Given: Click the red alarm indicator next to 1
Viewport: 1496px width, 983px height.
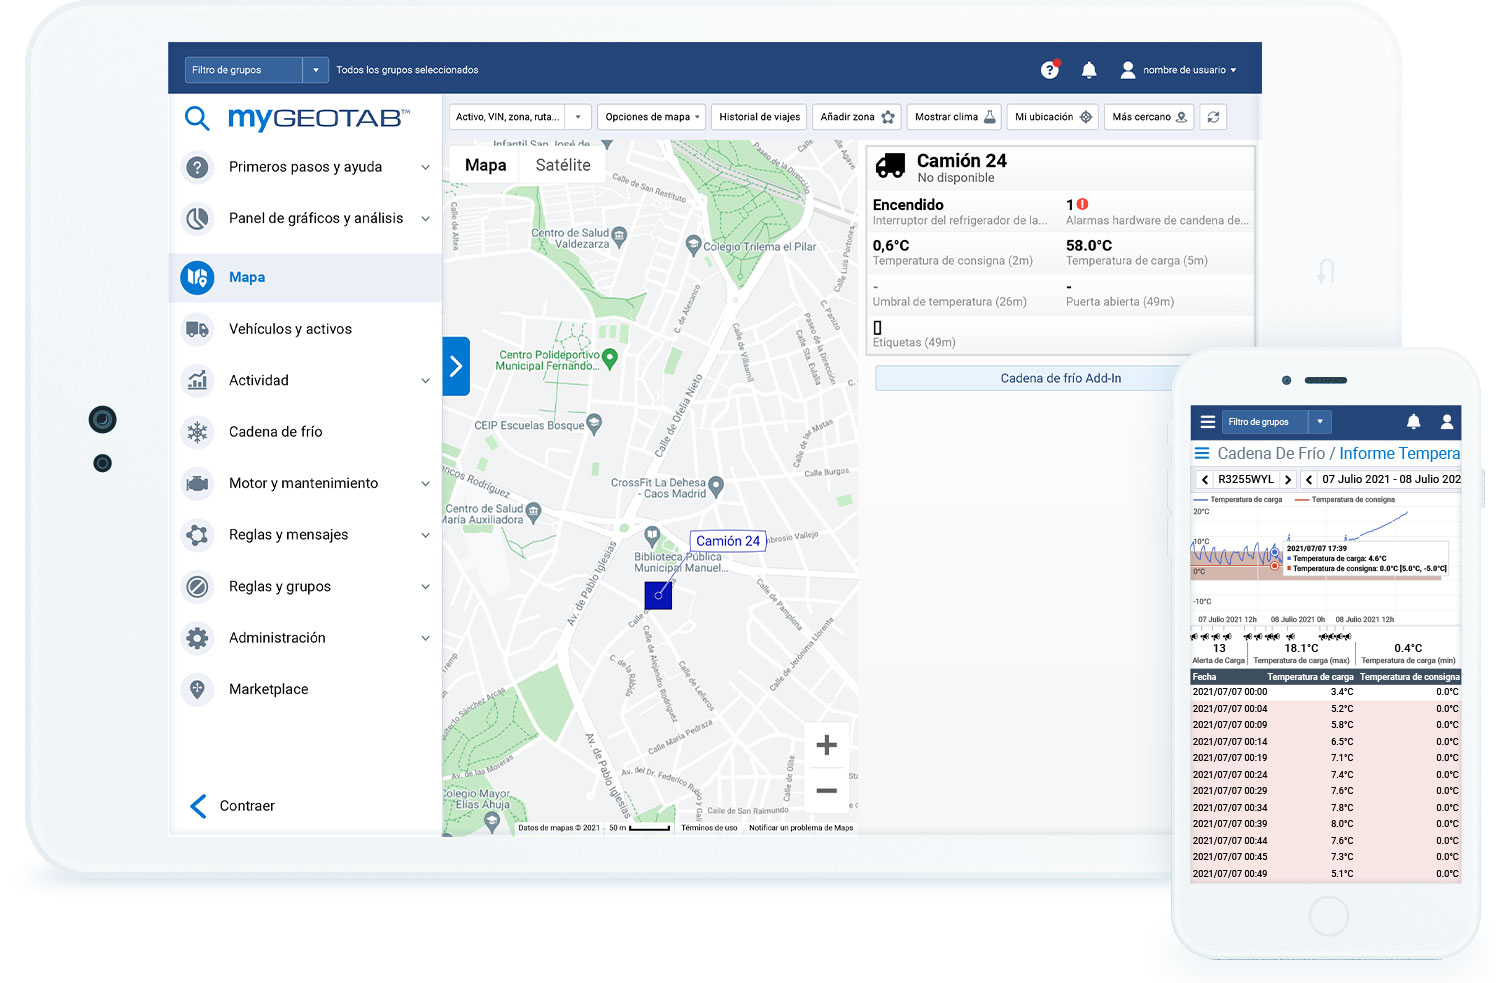Looking at the screenshot, I should (1082, 204).
